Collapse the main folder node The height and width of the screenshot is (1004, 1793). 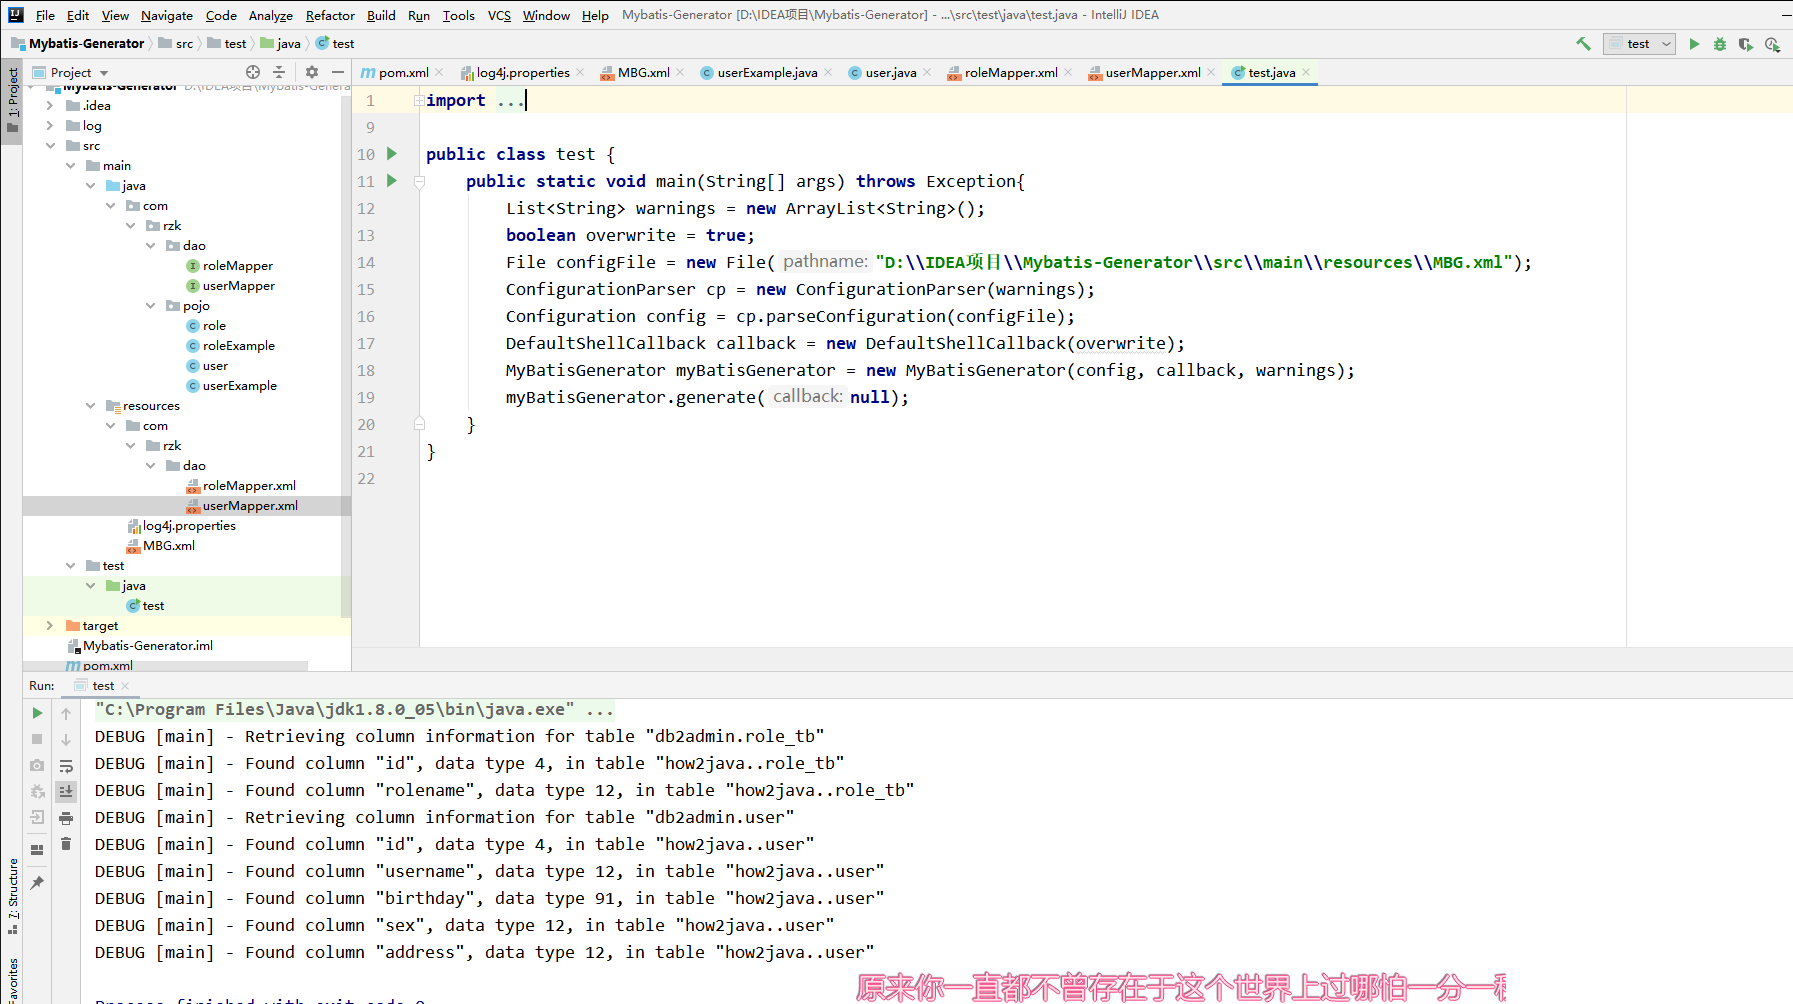(70, 165)
